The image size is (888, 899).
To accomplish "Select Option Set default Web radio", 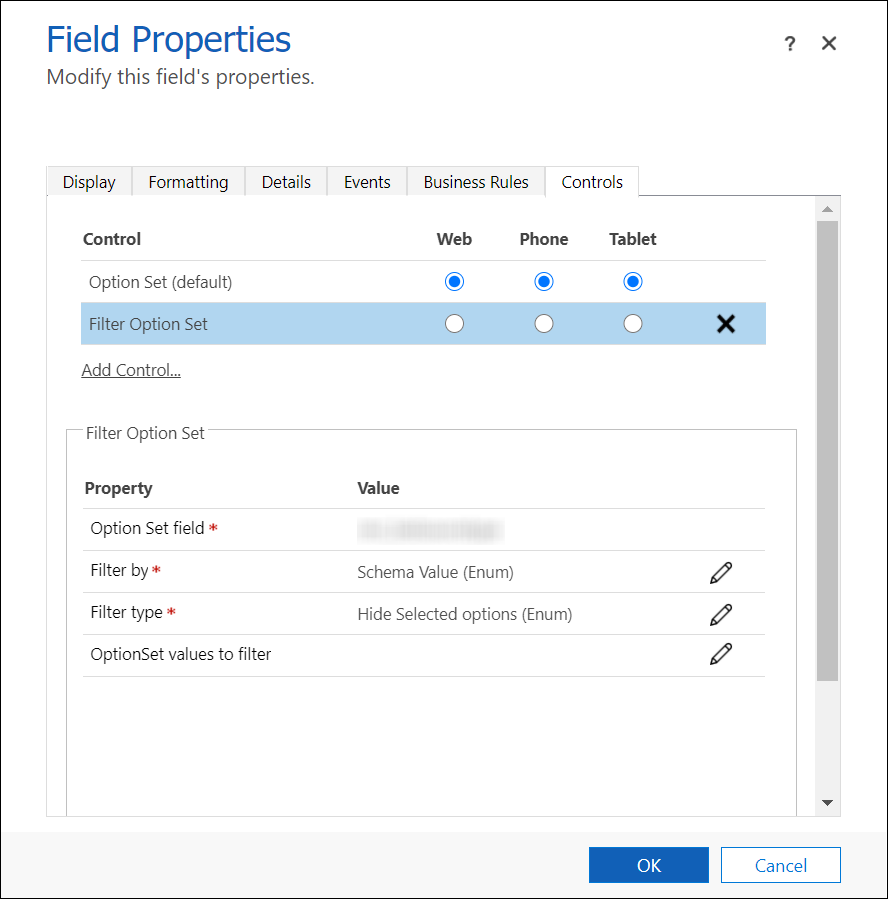I will 454,282.
